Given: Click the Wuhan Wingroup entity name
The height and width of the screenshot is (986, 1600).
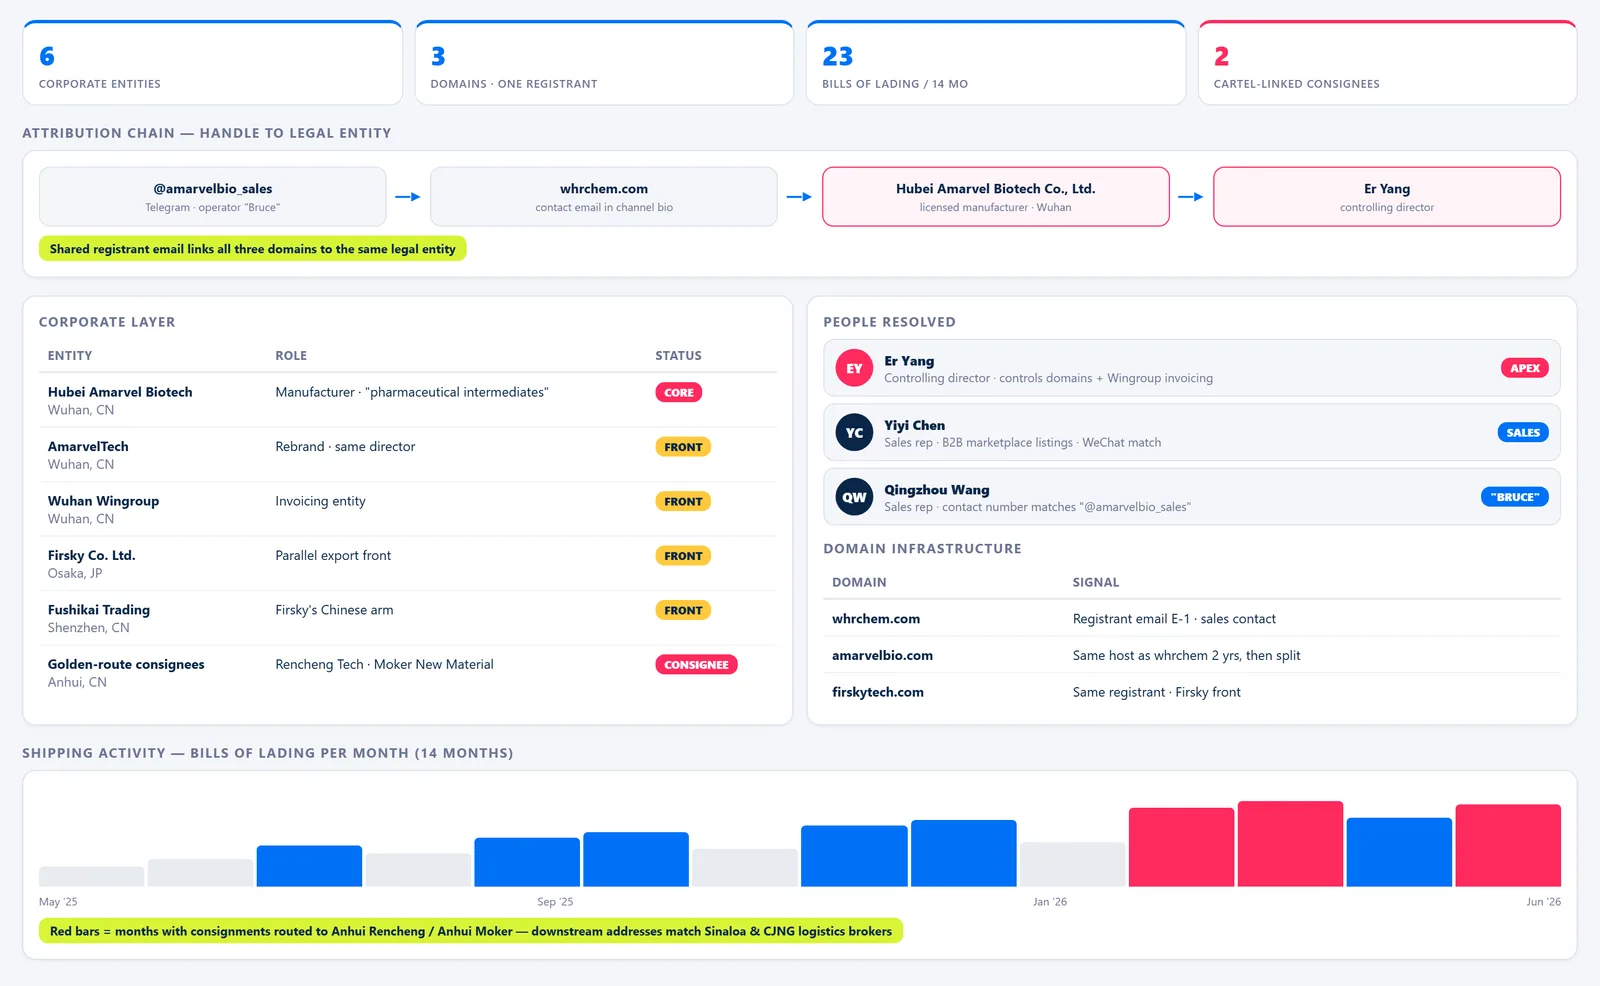Looking at the screenshot, I should pos(103,501).
